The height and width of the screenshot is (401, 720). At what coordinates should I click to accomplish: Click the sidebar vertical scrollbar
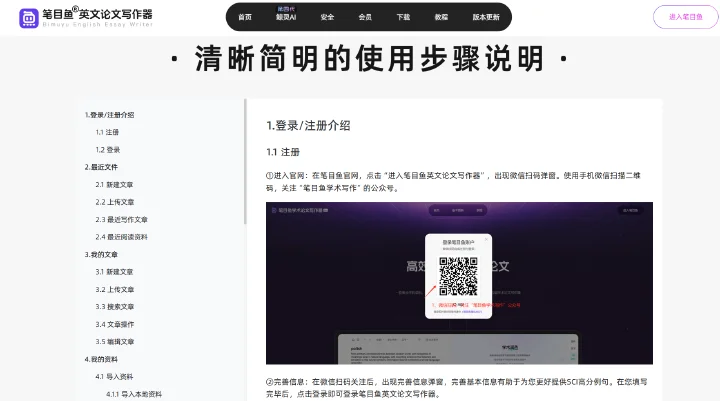coord(245,161)
